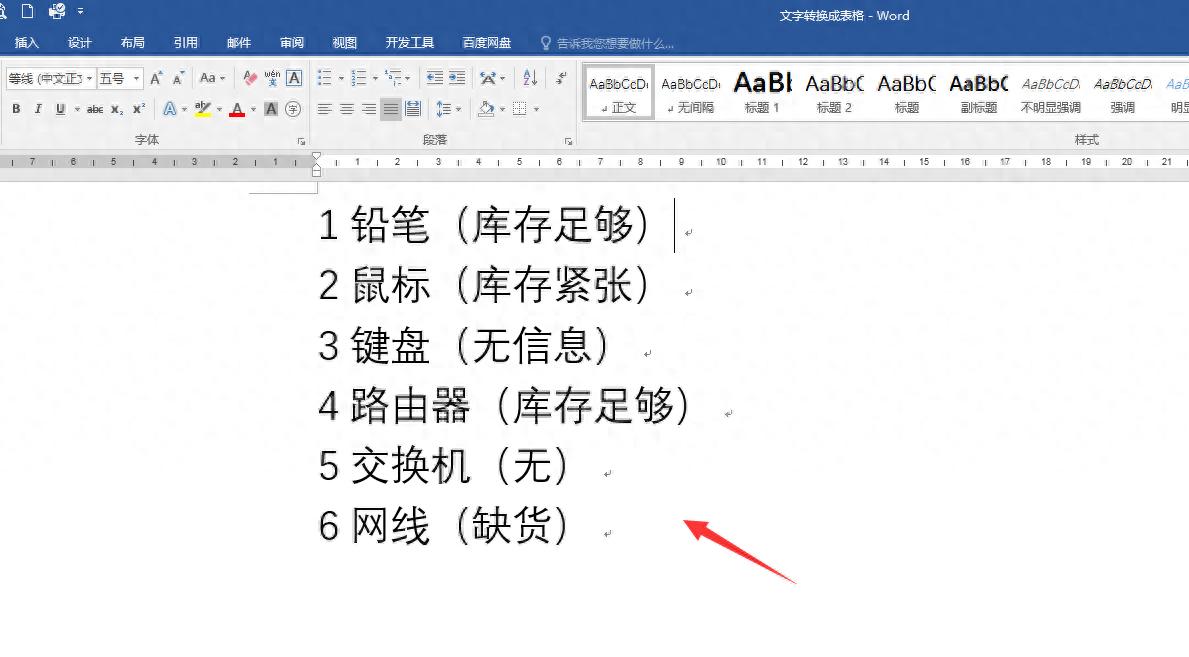This screenshot has height=657, width=1189.
Task: Click the Asian Layout icon
Action: click(488, 77)
